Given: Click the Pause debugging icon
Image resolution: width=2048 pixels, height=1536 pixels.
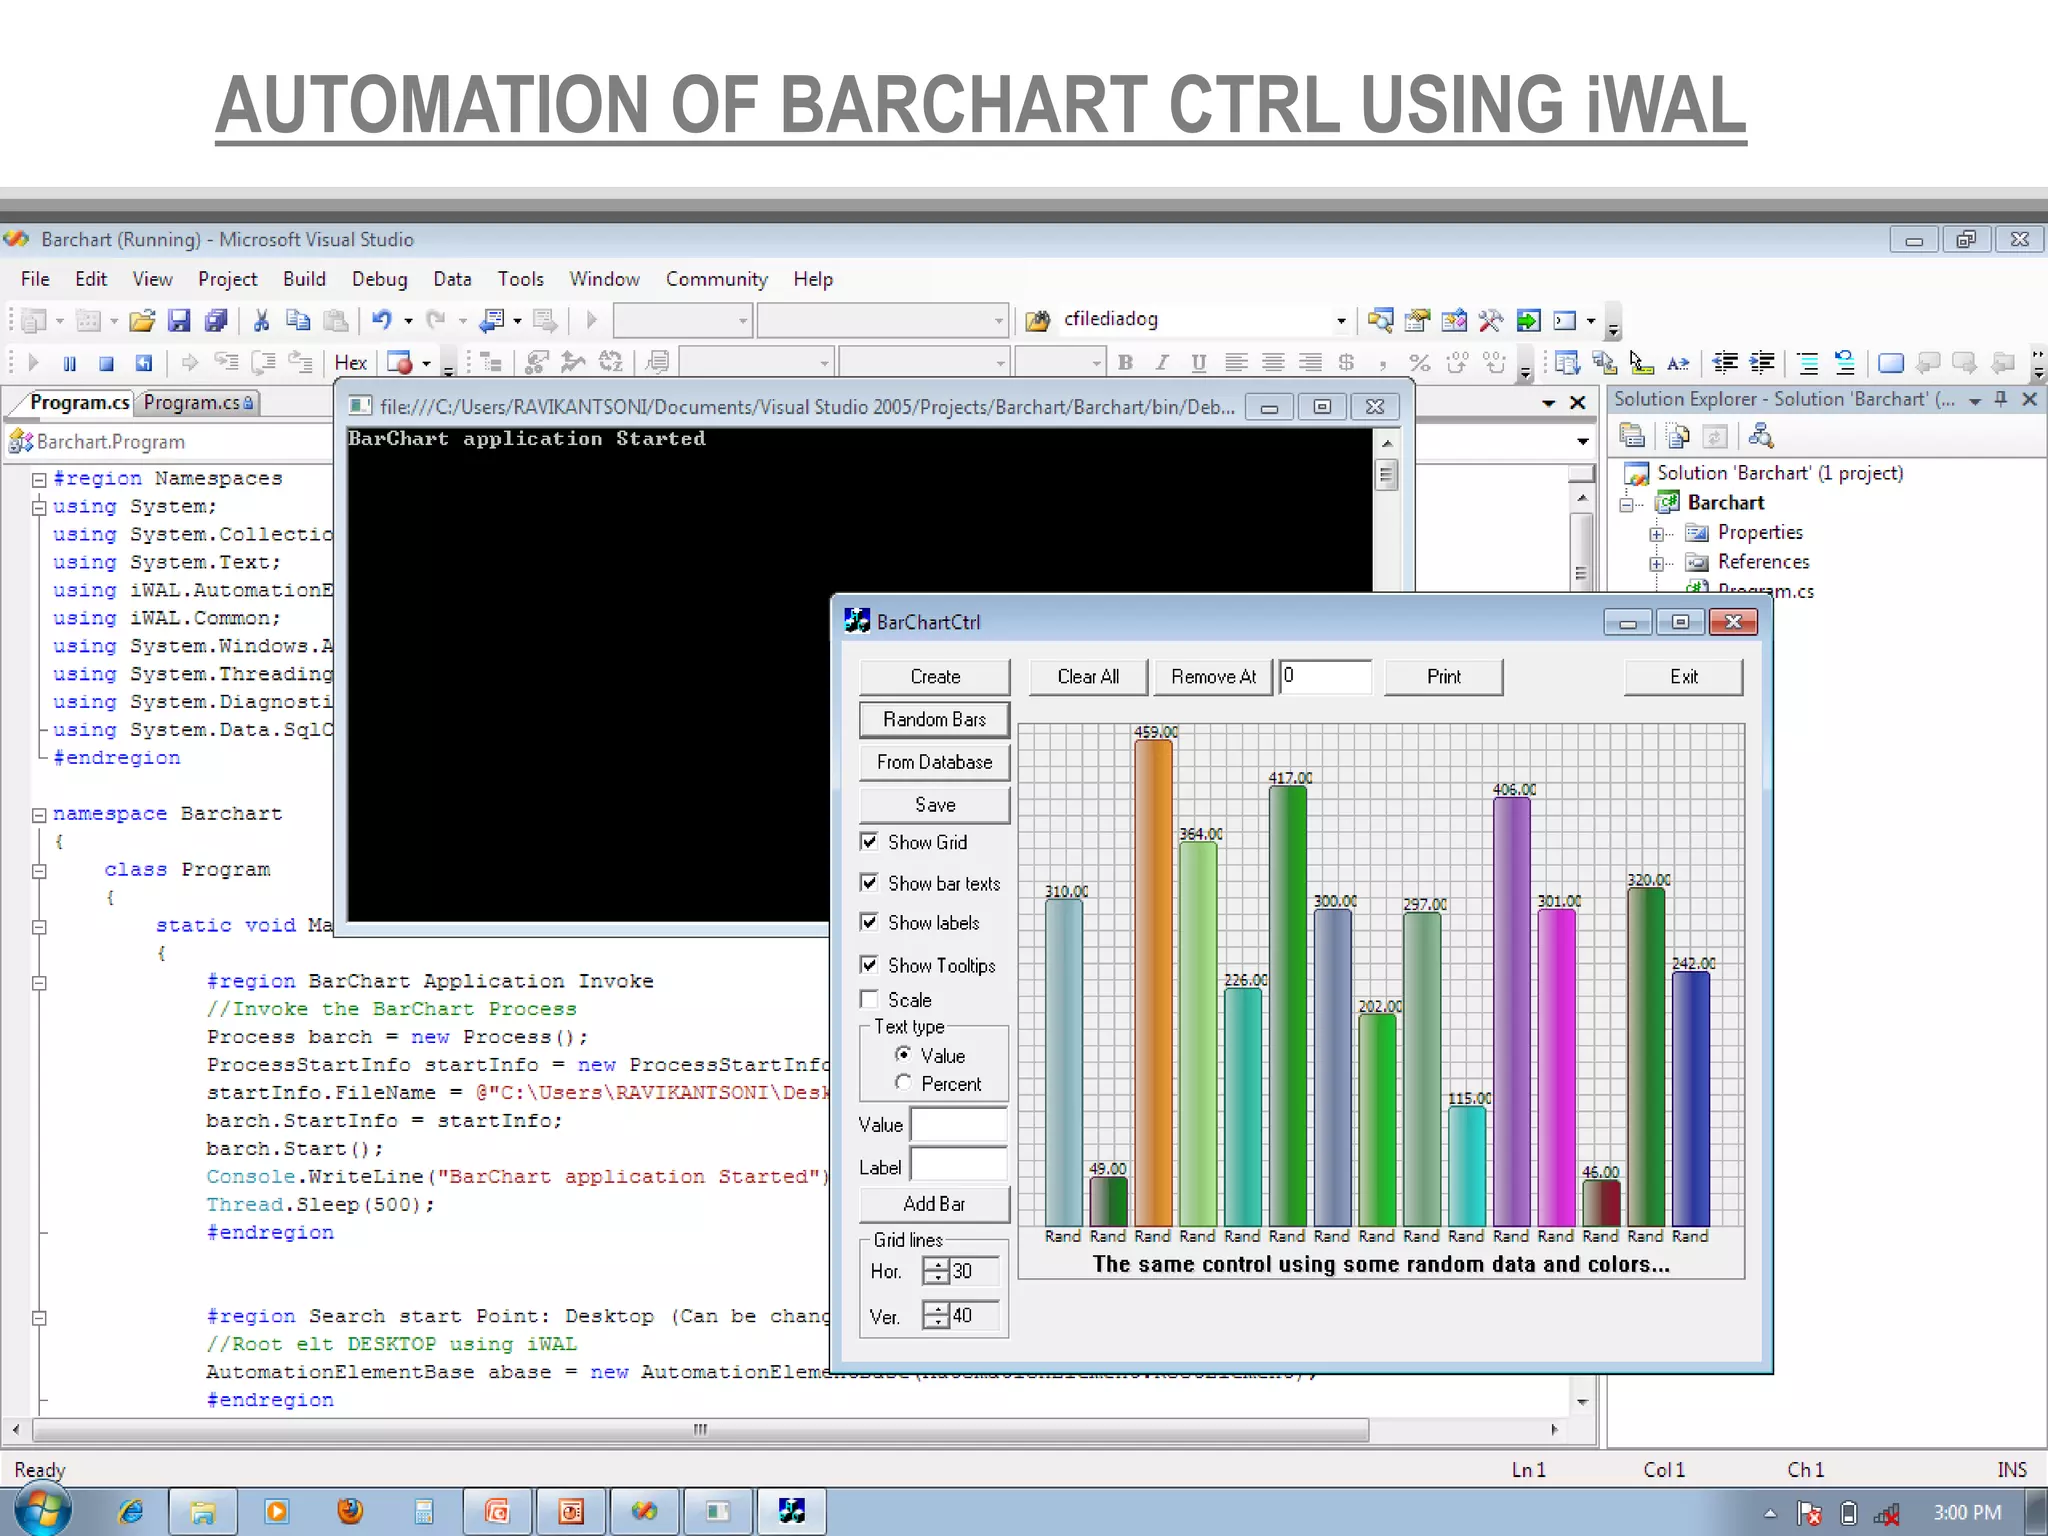Looking at the screenshot, I should click(x=69, y=363).
